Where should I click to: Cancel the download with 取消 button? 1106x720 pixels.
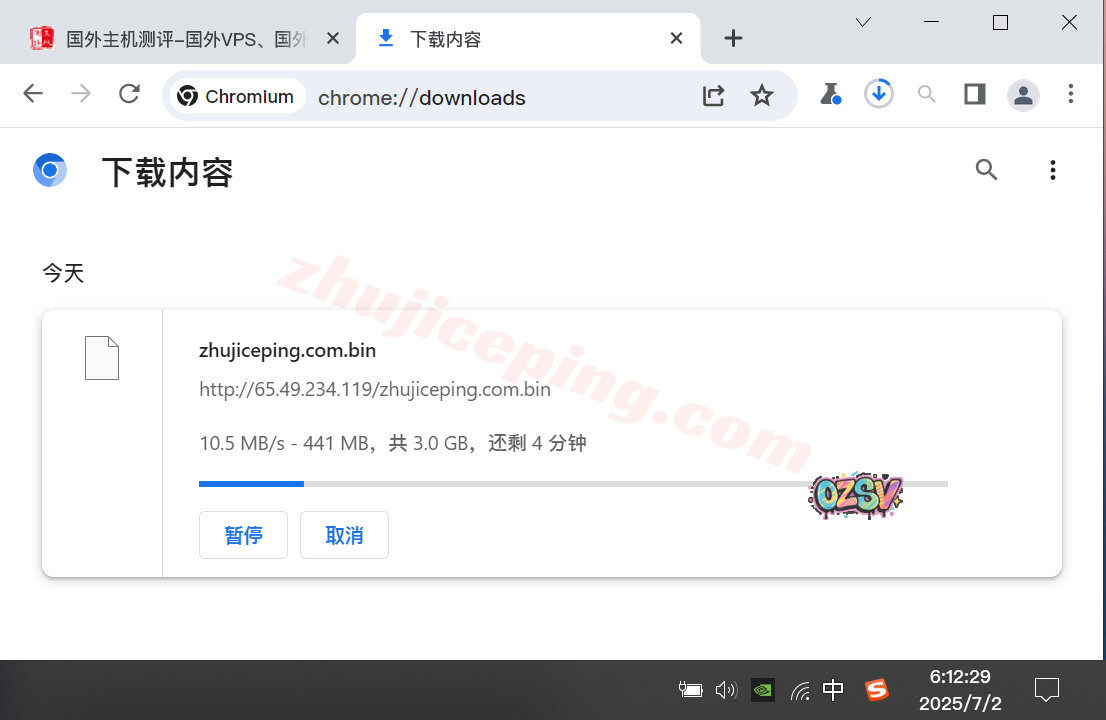point(344,535)
